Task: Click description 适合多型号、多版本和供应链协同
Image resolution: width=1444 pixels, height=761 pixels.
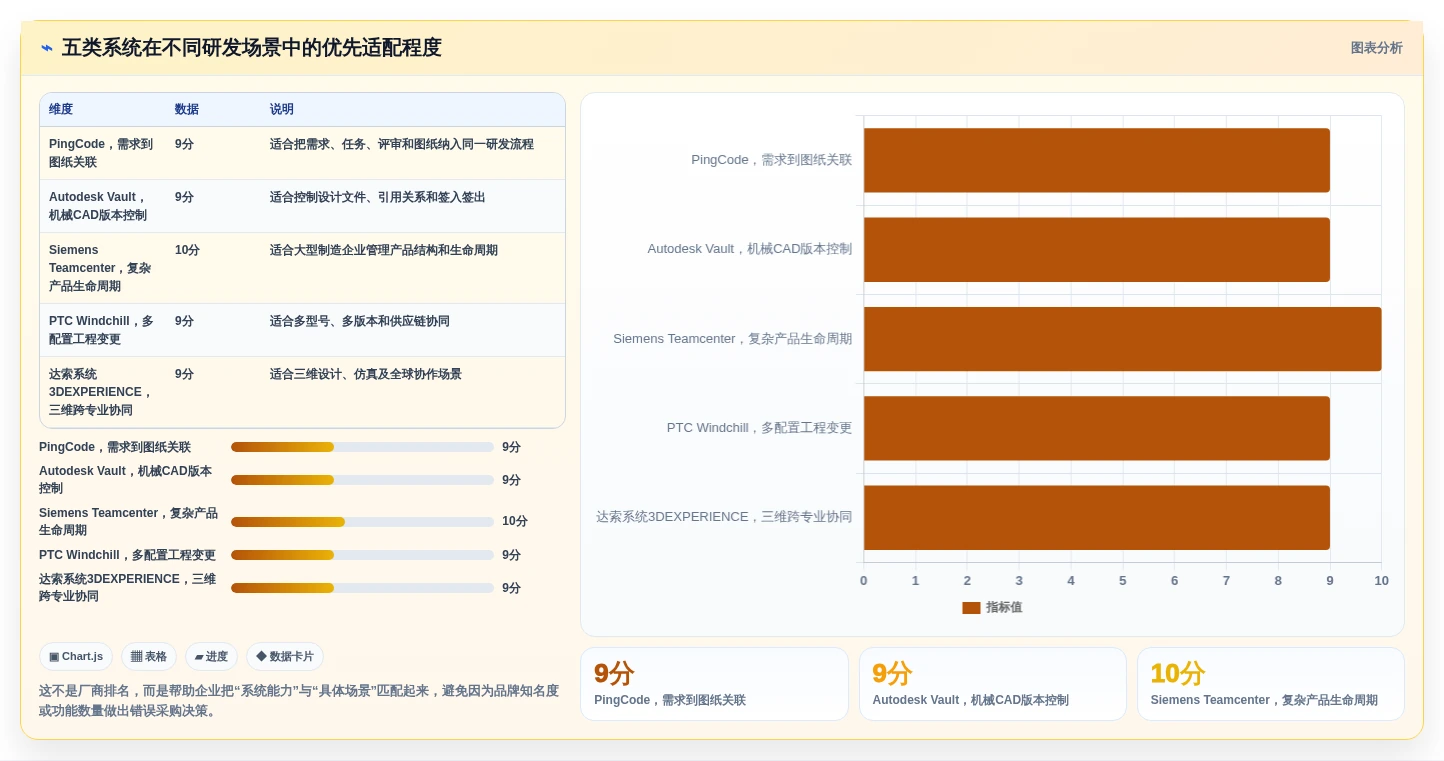Action: point(359,321)
